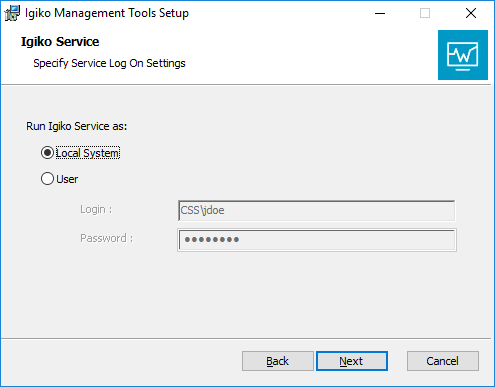This screenshot has width=495, height=387.
Task: Abort installation with the Cancel button
Action: [x=443, y=361]
